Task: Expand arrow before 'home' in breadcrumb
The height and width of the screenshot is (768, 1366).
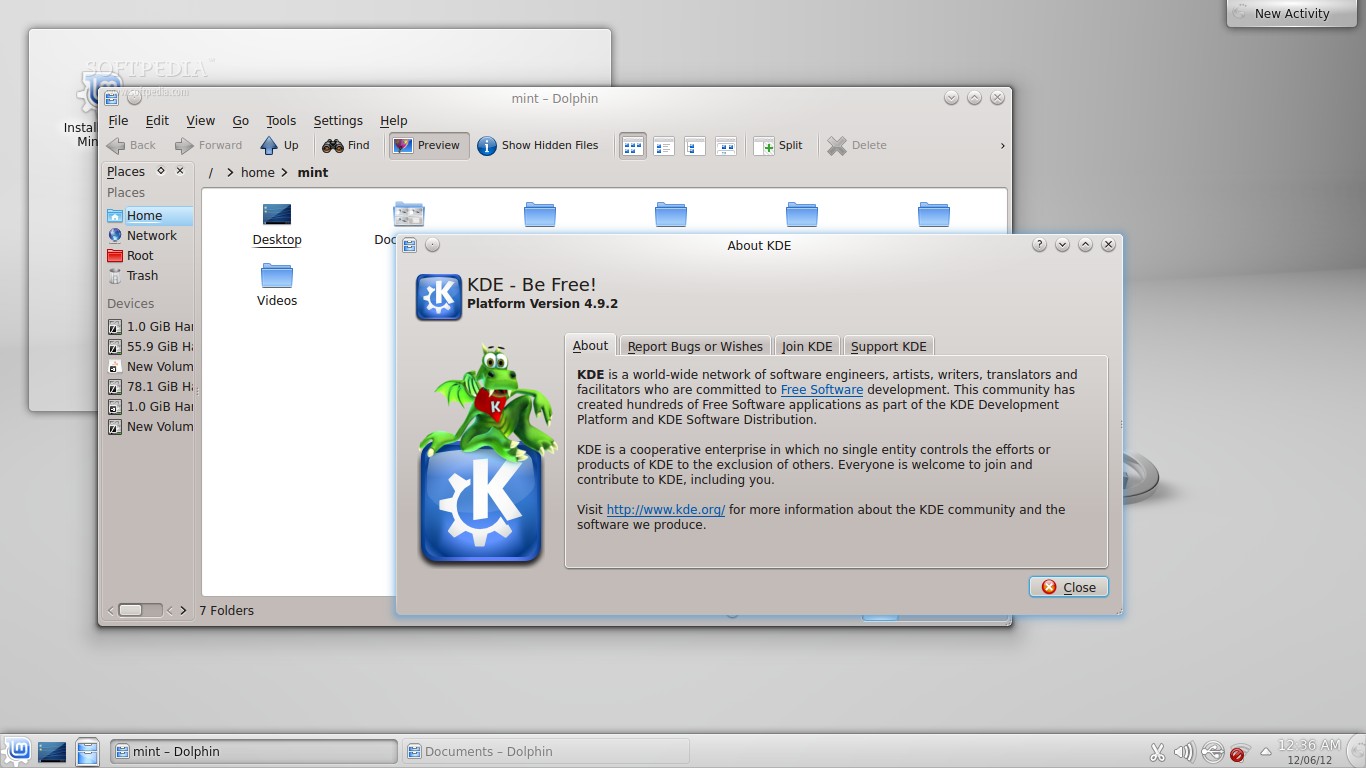Action: [230, 172]
